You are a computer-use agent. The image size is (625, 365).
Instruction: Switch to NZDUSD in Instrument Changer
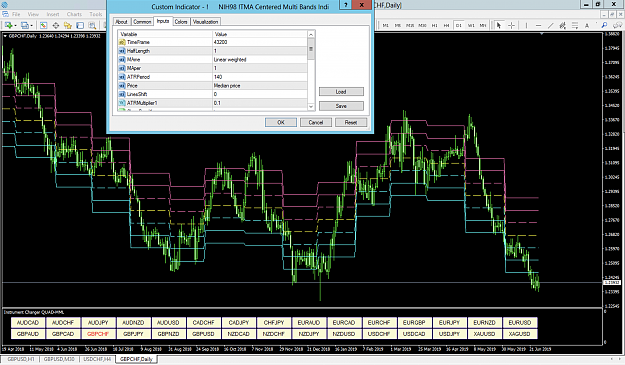point(344,334)
